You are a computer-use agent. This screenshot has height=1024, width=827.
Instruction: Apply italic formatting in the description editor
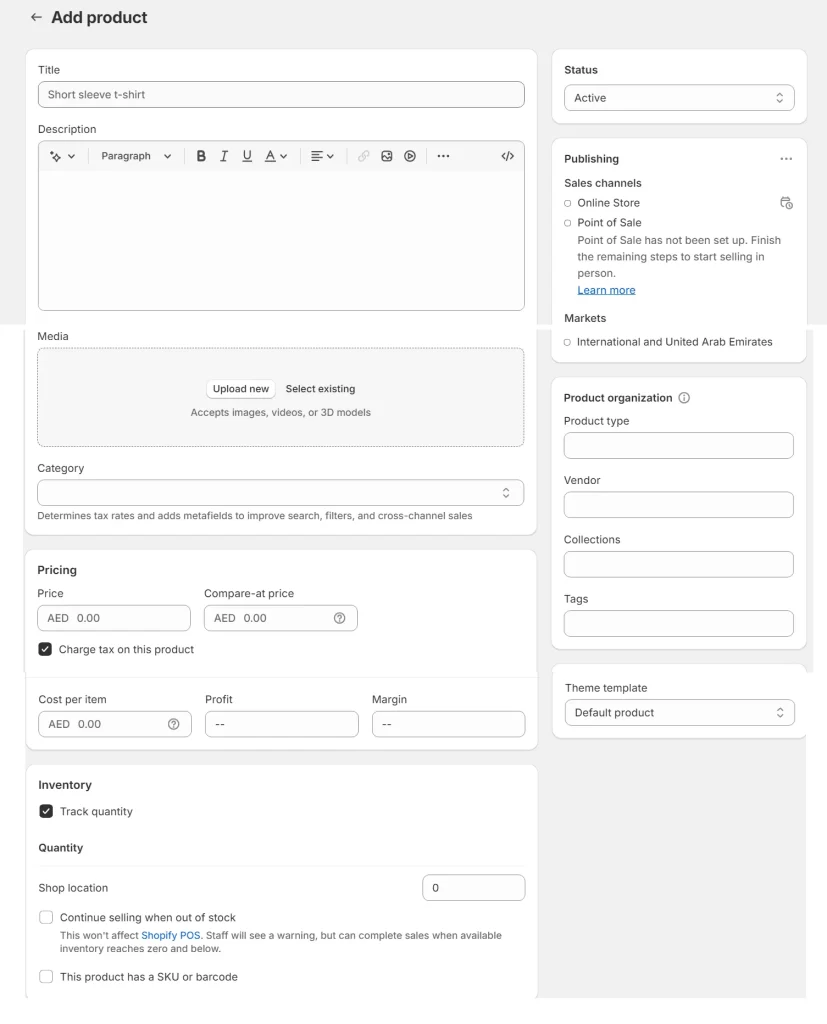(x=224, y=156)
